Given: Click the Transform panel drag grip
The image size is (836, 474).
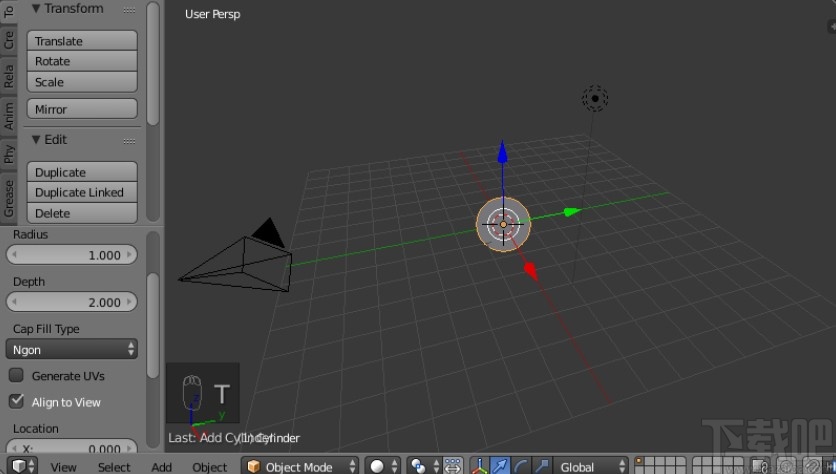Looking at the screenshot, I should tap(129, 10).
